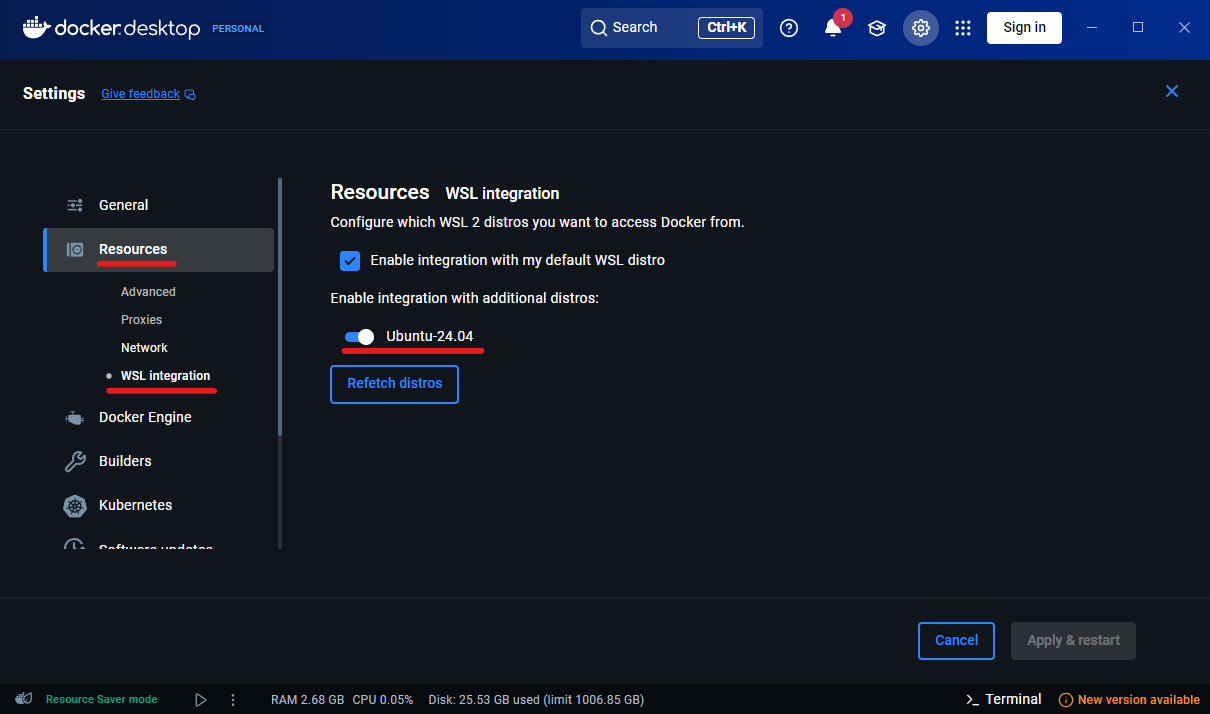
Task: Click the Ctrl+K shortcut badge
Action: coord(726,28)
